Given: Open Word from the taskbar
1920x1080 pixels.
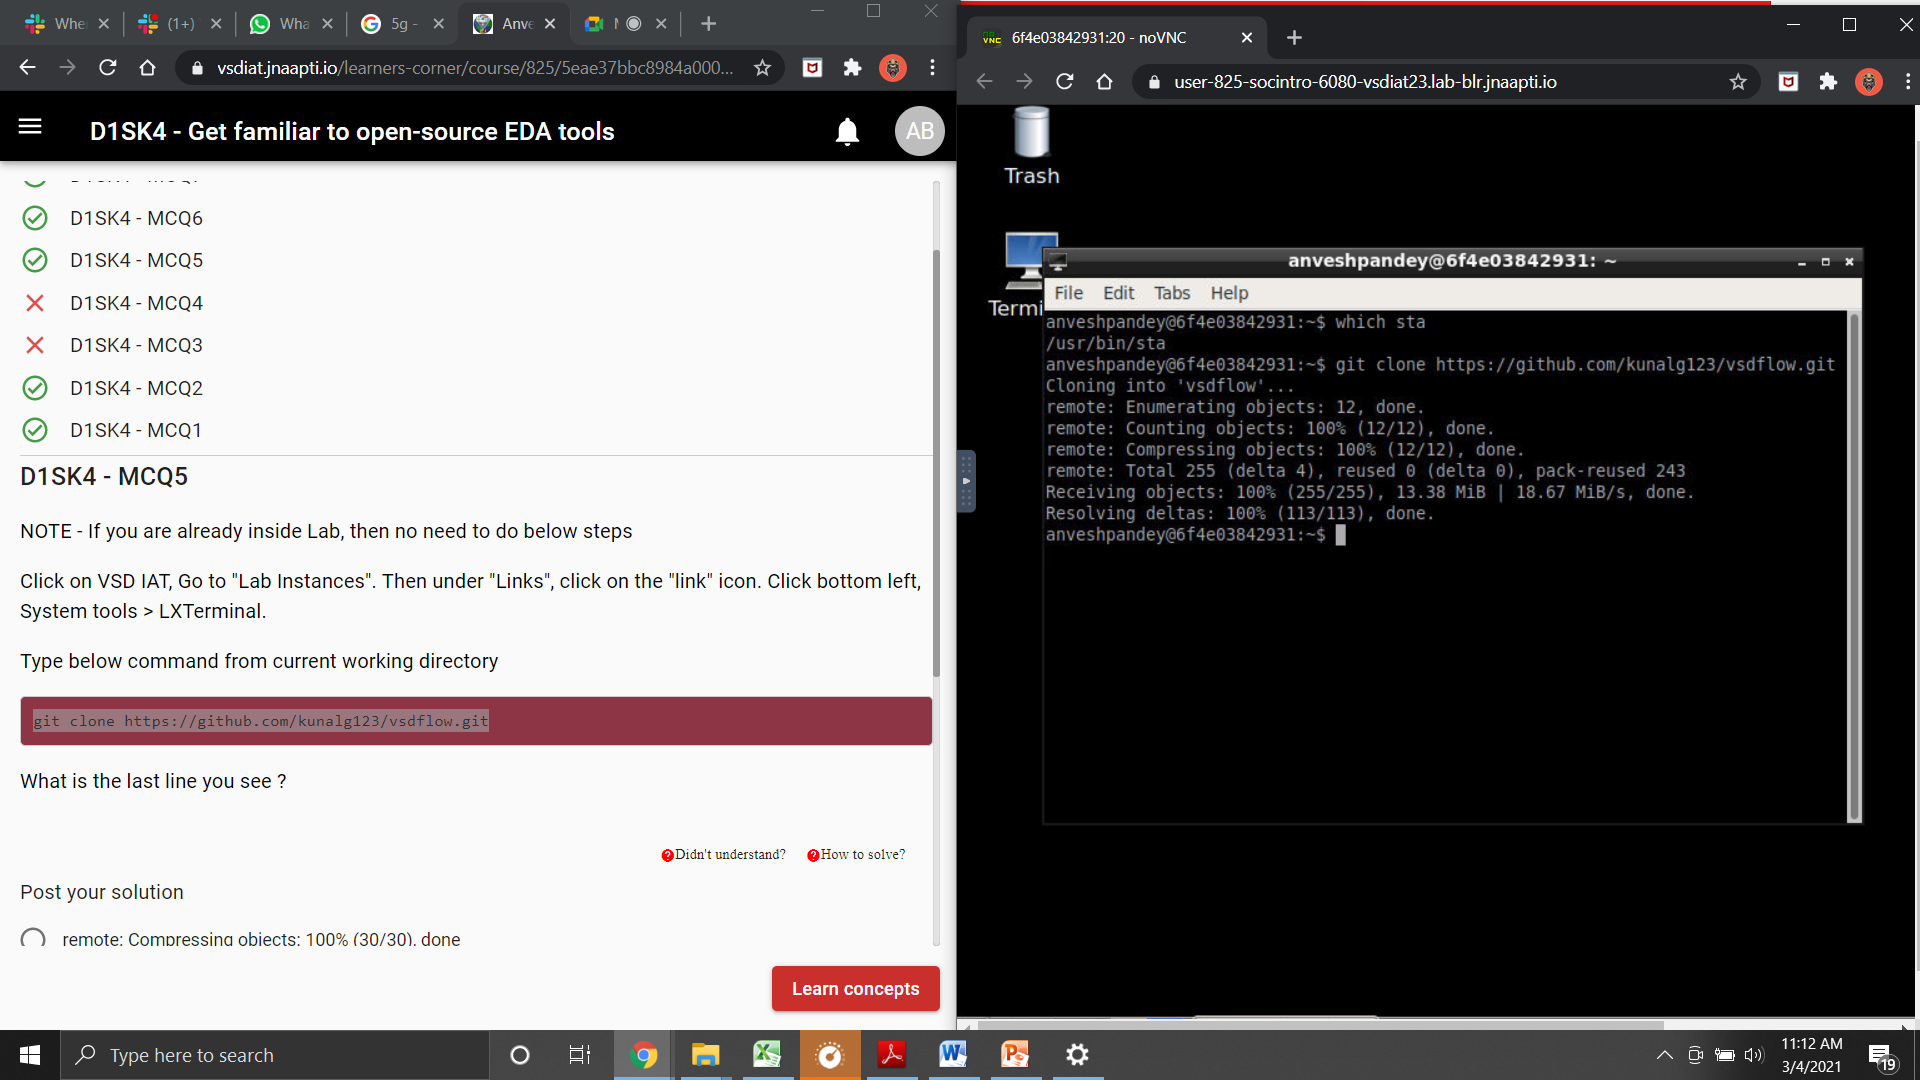Looking at the screenshot, I should point(953,1055).
